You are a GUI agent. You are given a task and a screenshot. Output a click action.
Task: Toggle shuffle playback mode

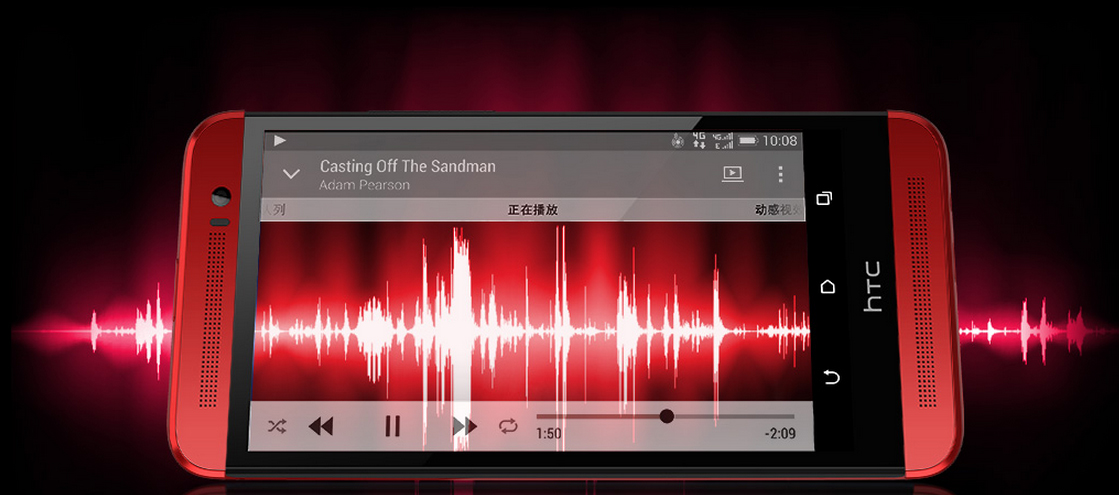click(x=277, y=427)
